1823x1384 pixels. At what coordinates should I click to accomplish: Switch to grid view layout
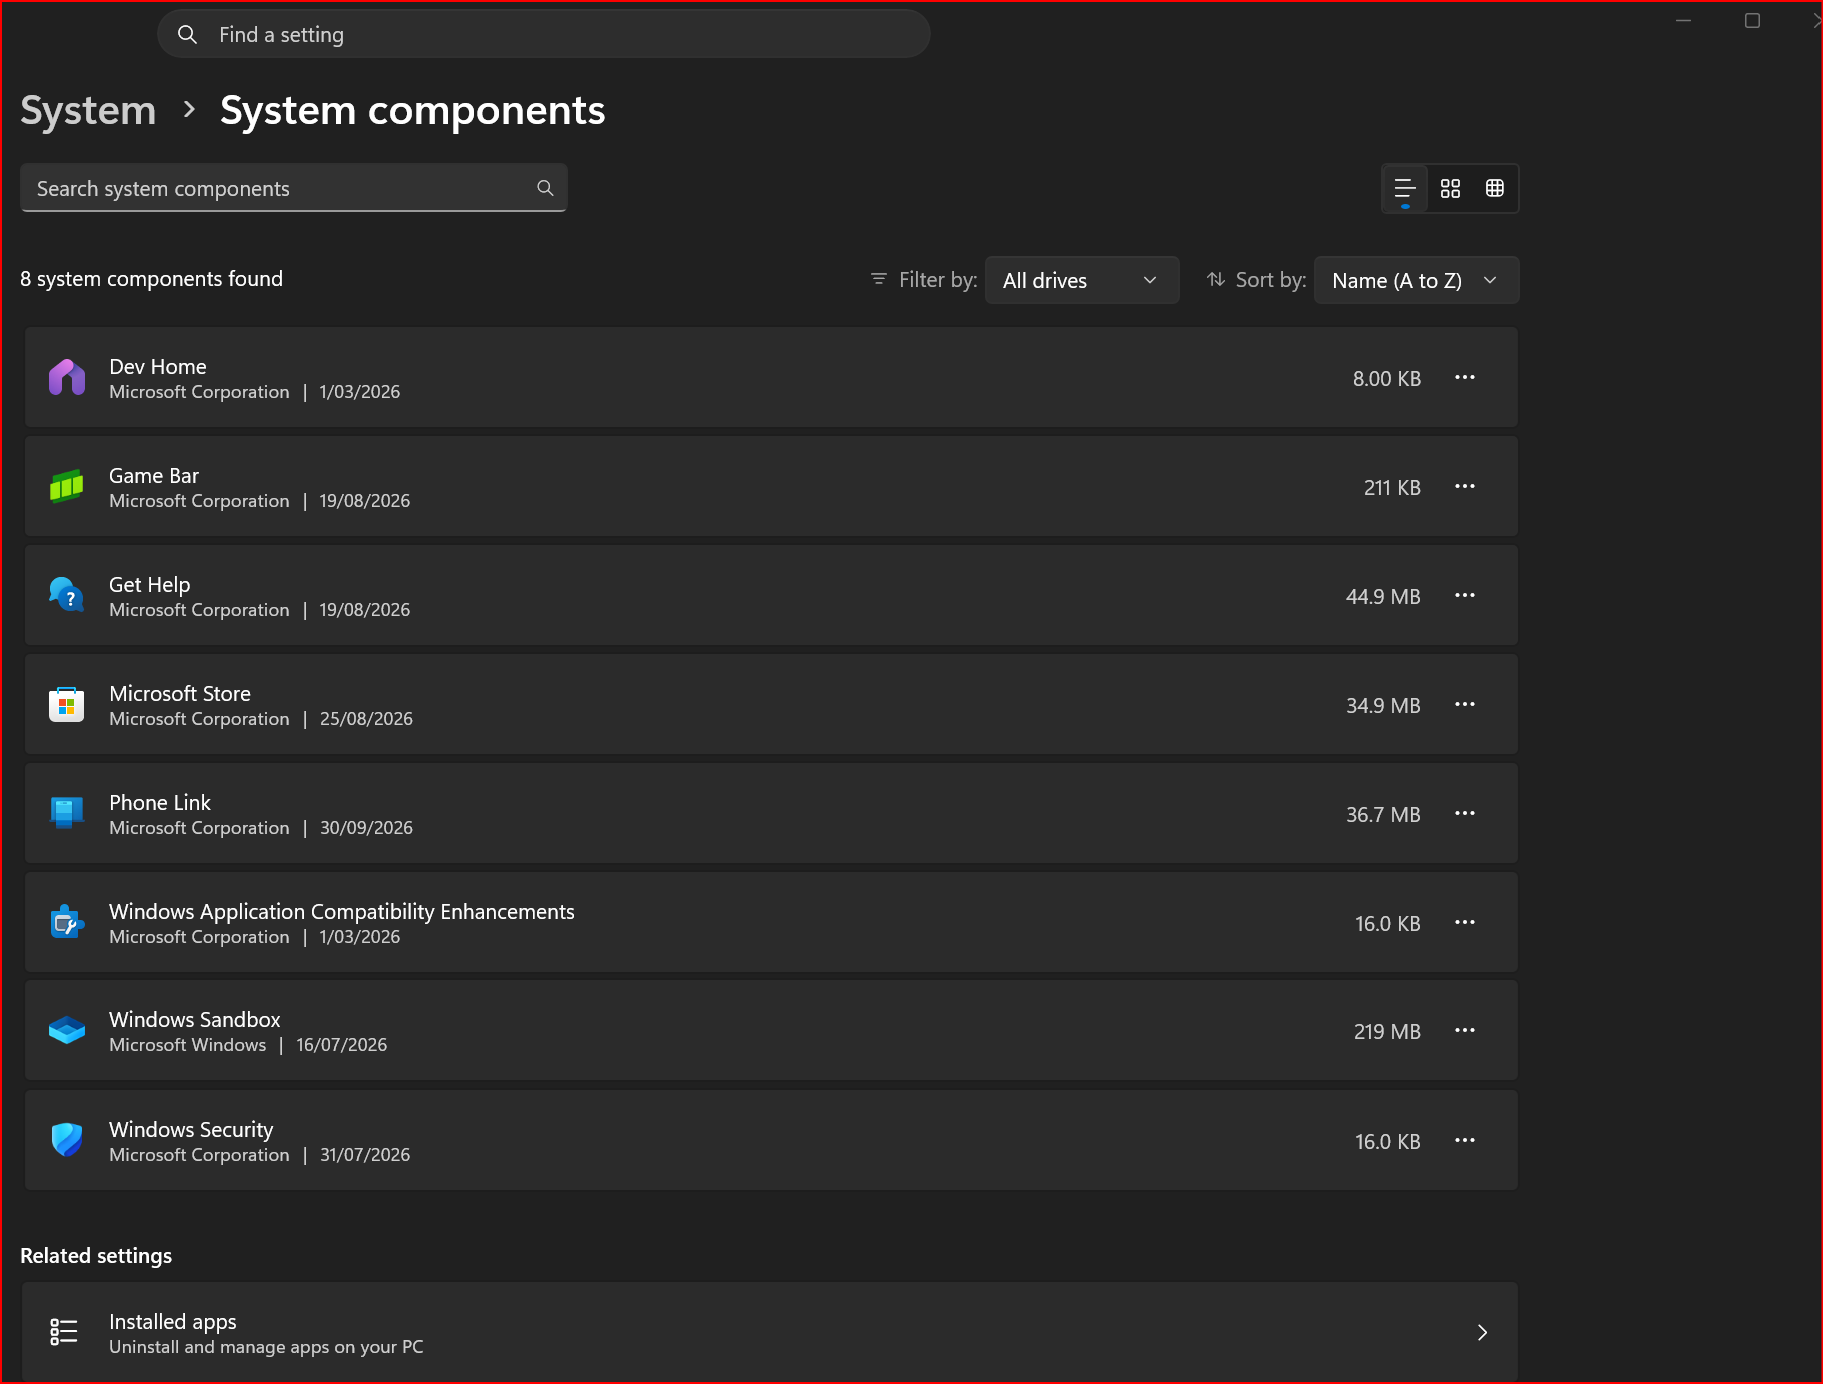[x=1450, y=189]
